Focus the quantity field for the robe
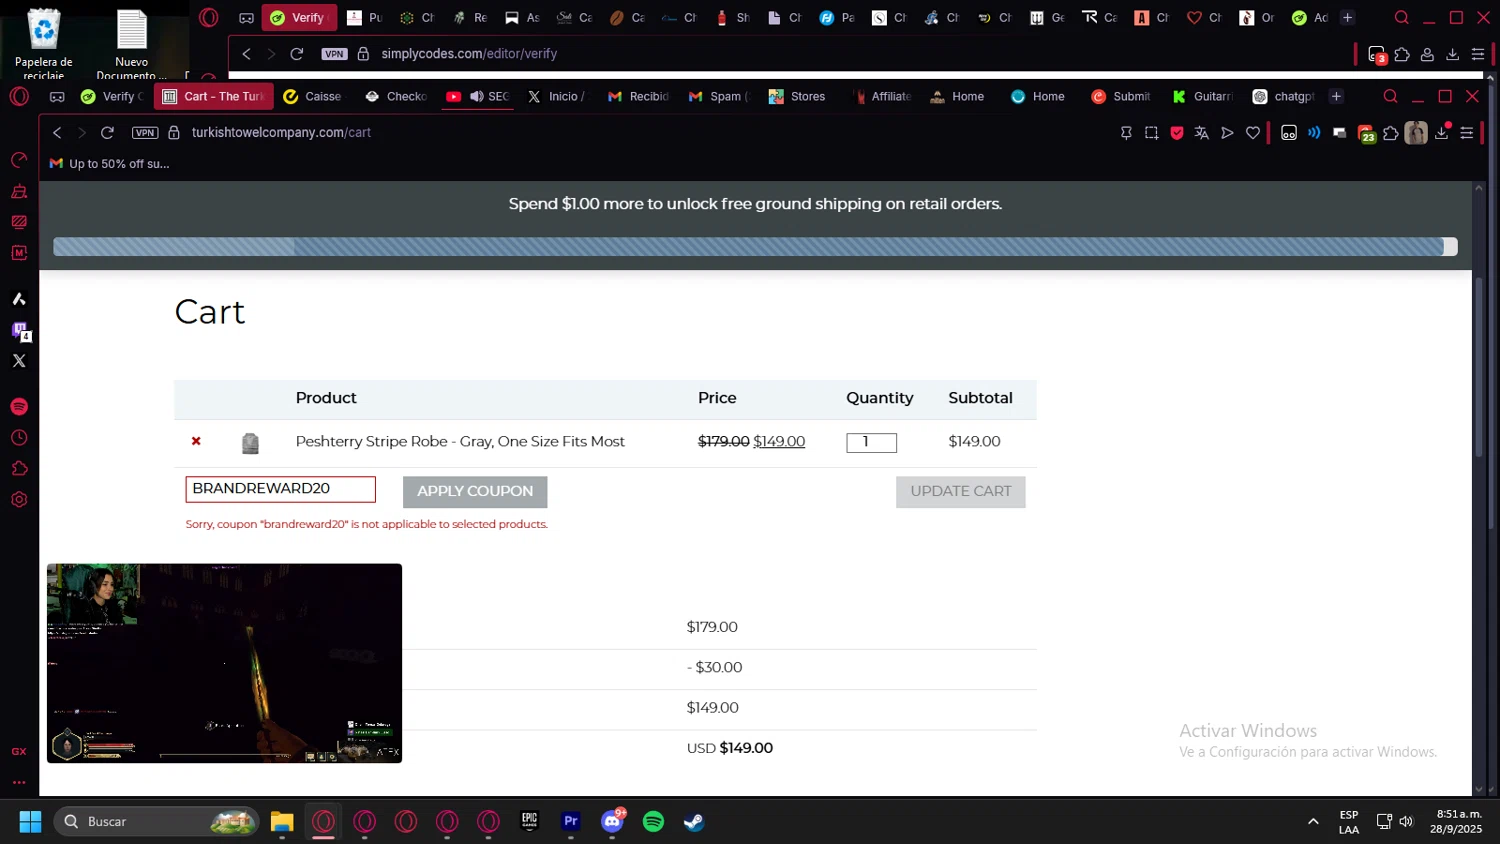Viewport: 1500px width, 844px height. point(872,442)
